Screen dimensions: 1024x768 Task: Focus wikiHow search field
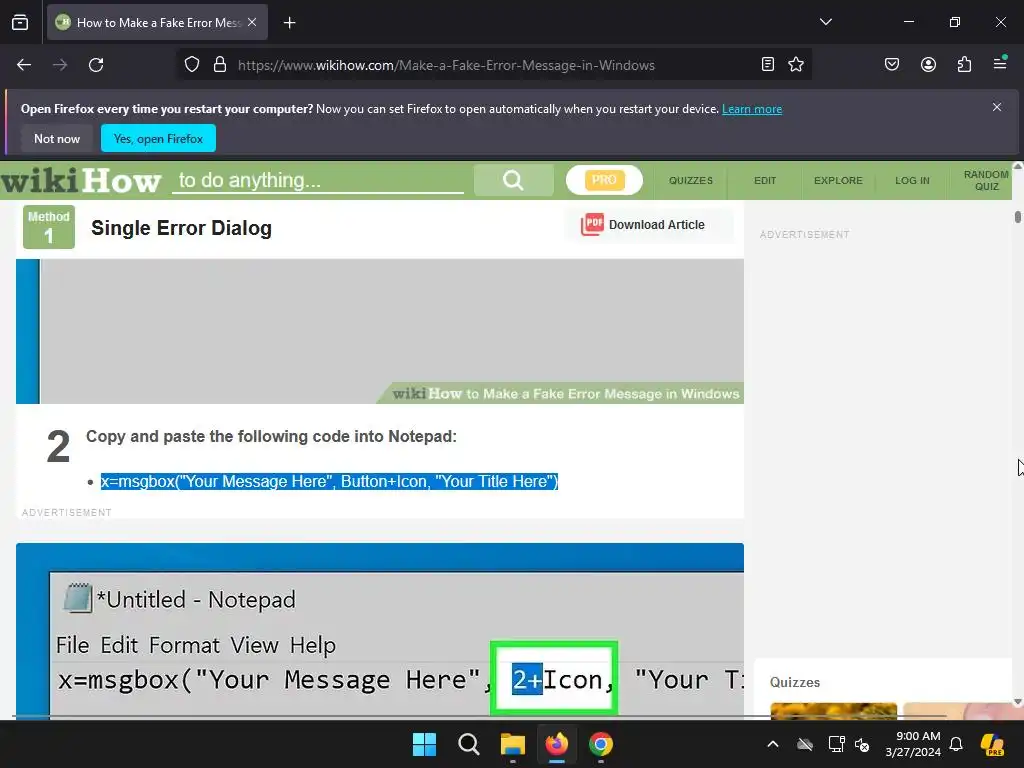pos(318,180)
